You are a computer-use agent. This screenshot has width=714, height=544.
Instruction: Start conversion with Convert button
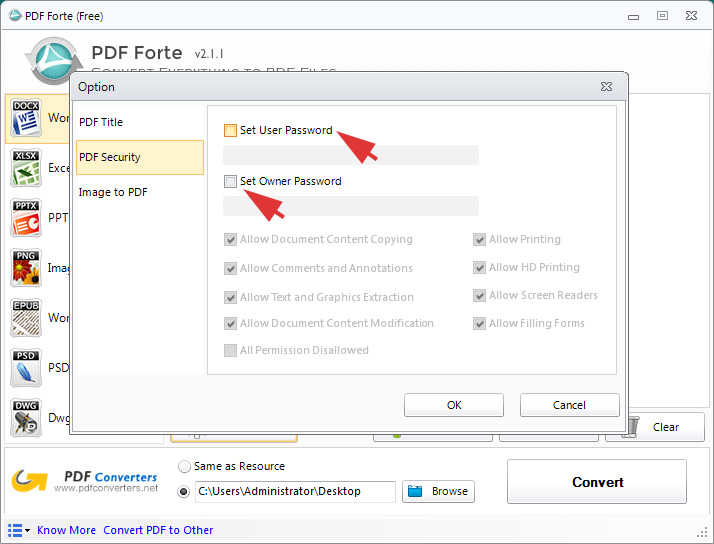597,482
